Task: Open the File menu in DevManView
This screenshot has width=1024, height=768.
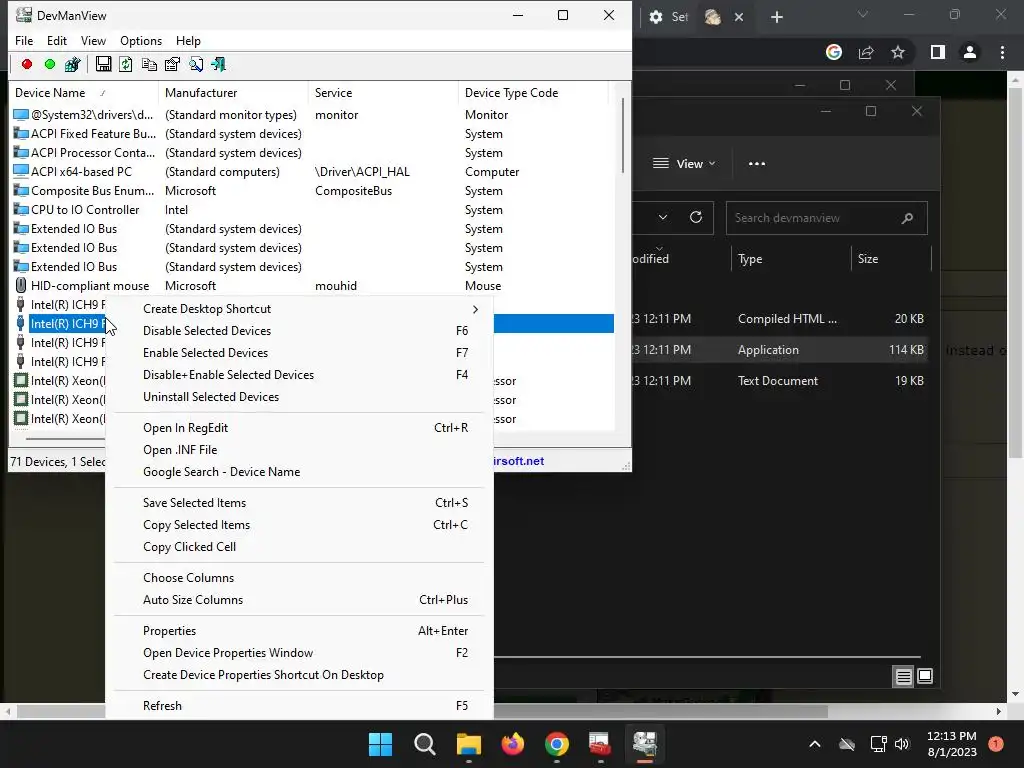Action: pos(24,40)
